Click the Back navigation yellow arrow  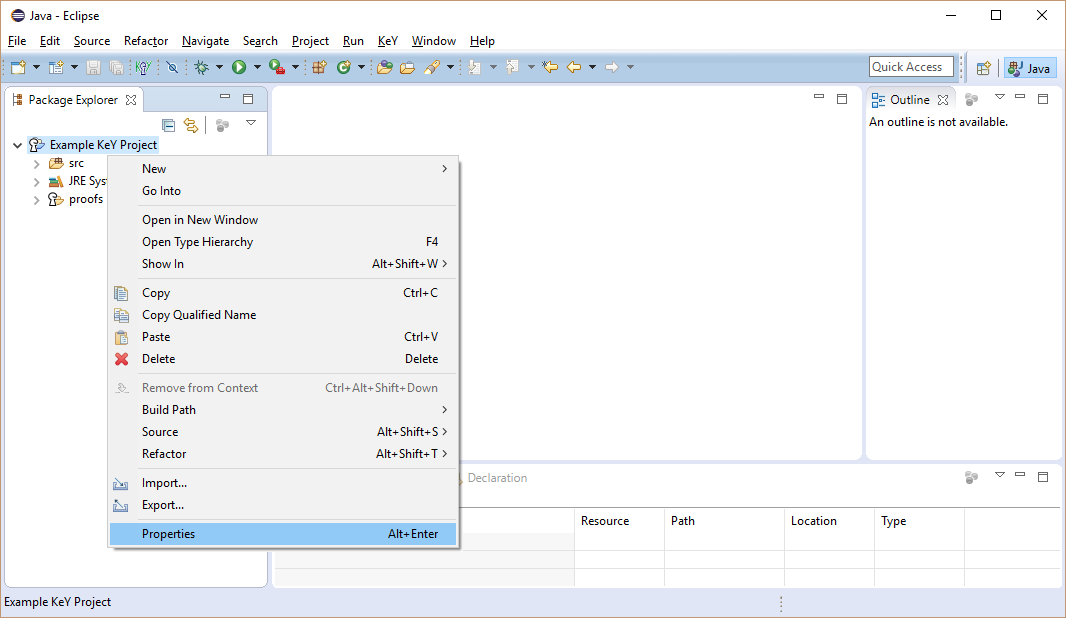tap(574, 67)
